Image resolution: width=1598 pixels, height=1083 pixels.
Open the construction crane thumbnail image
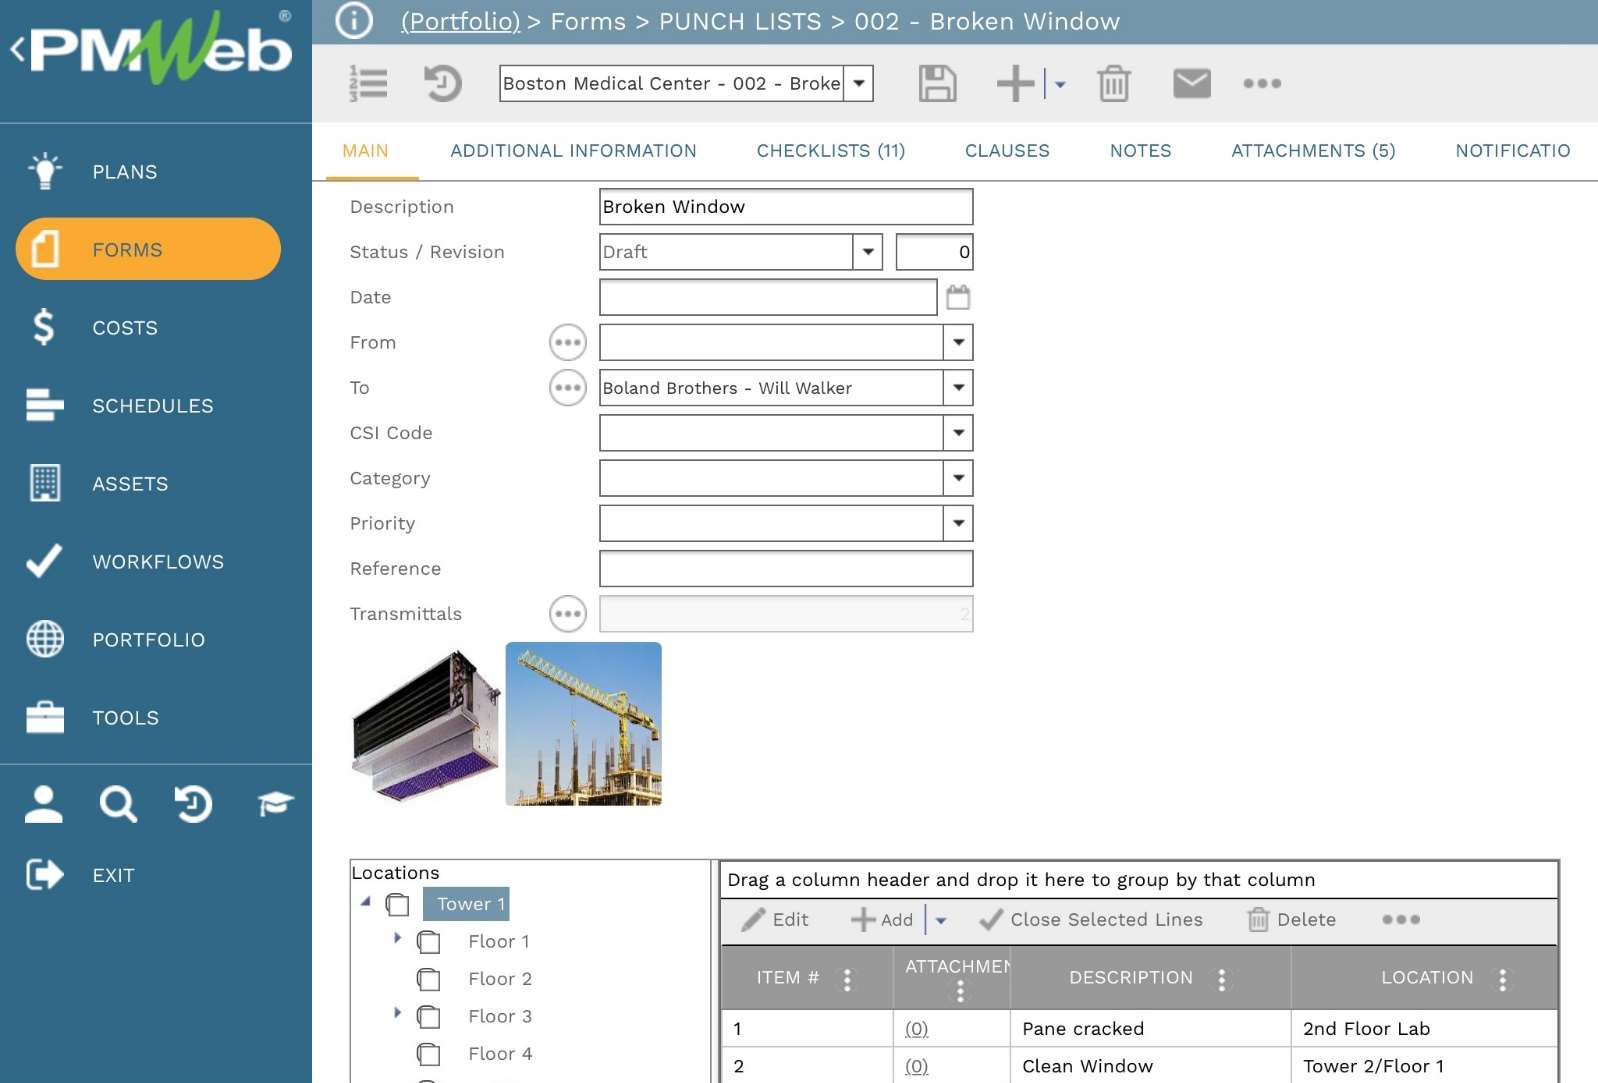583,724
